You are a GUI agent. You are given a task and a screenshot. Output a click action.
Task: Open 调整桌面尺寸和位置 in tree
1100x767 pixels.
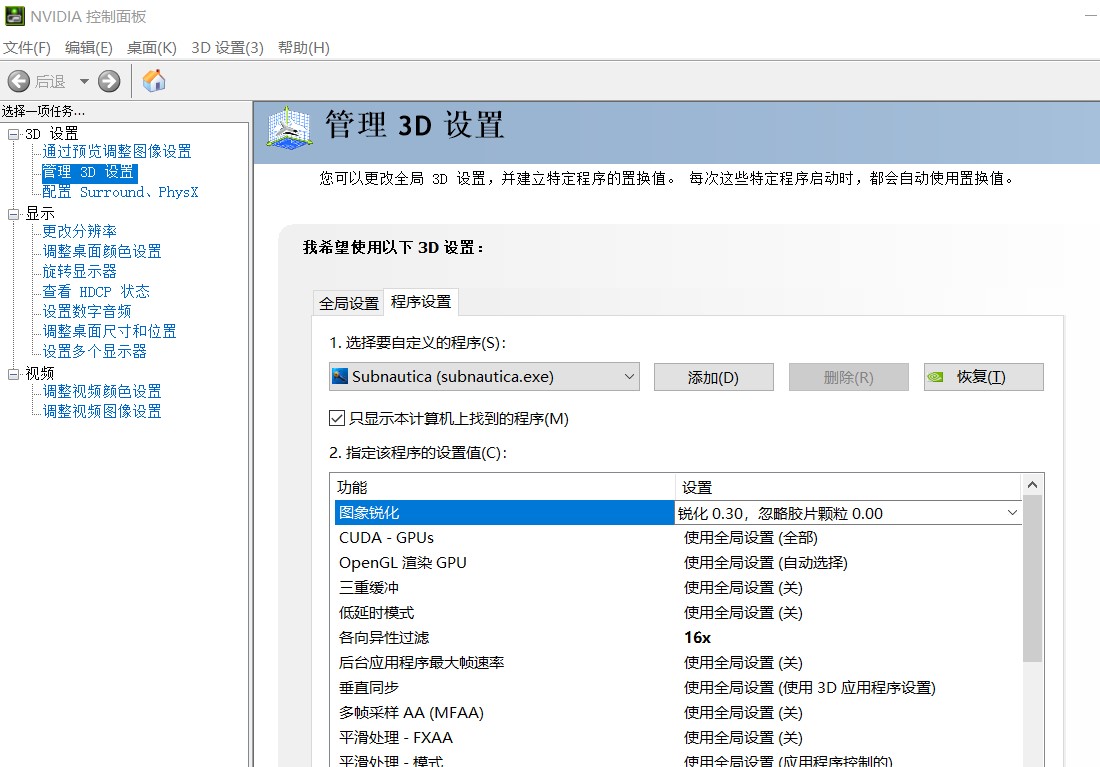click(109, 331)
